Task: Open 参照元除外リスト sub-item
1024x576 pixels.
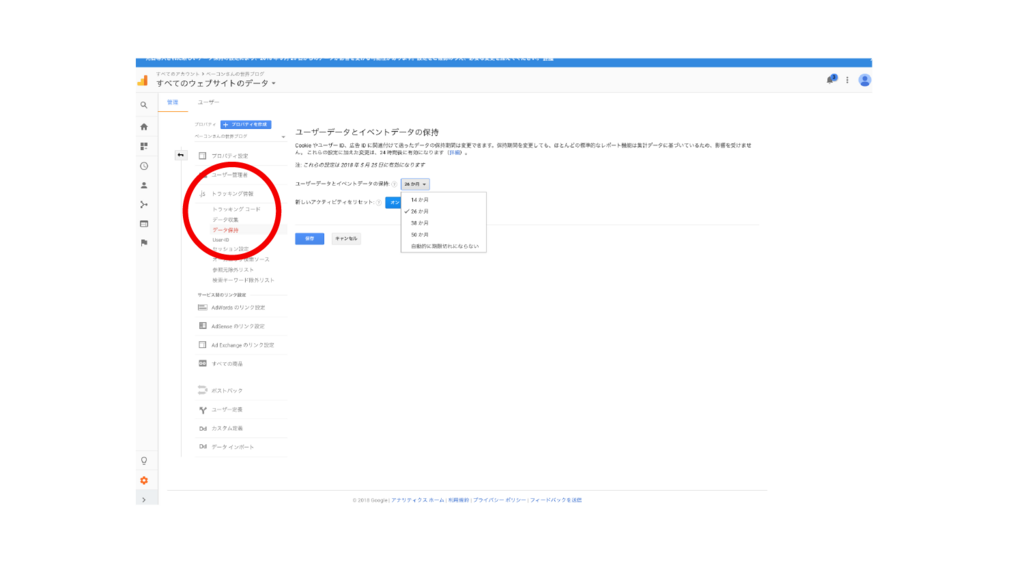Action: pos(232,270)
